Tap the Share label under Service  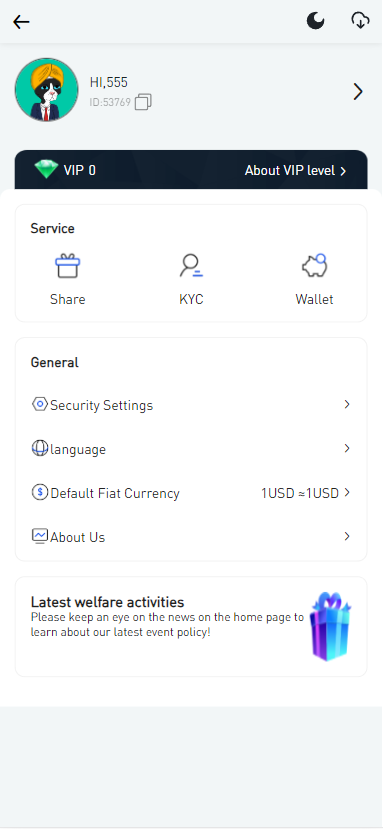pos(68,299)
